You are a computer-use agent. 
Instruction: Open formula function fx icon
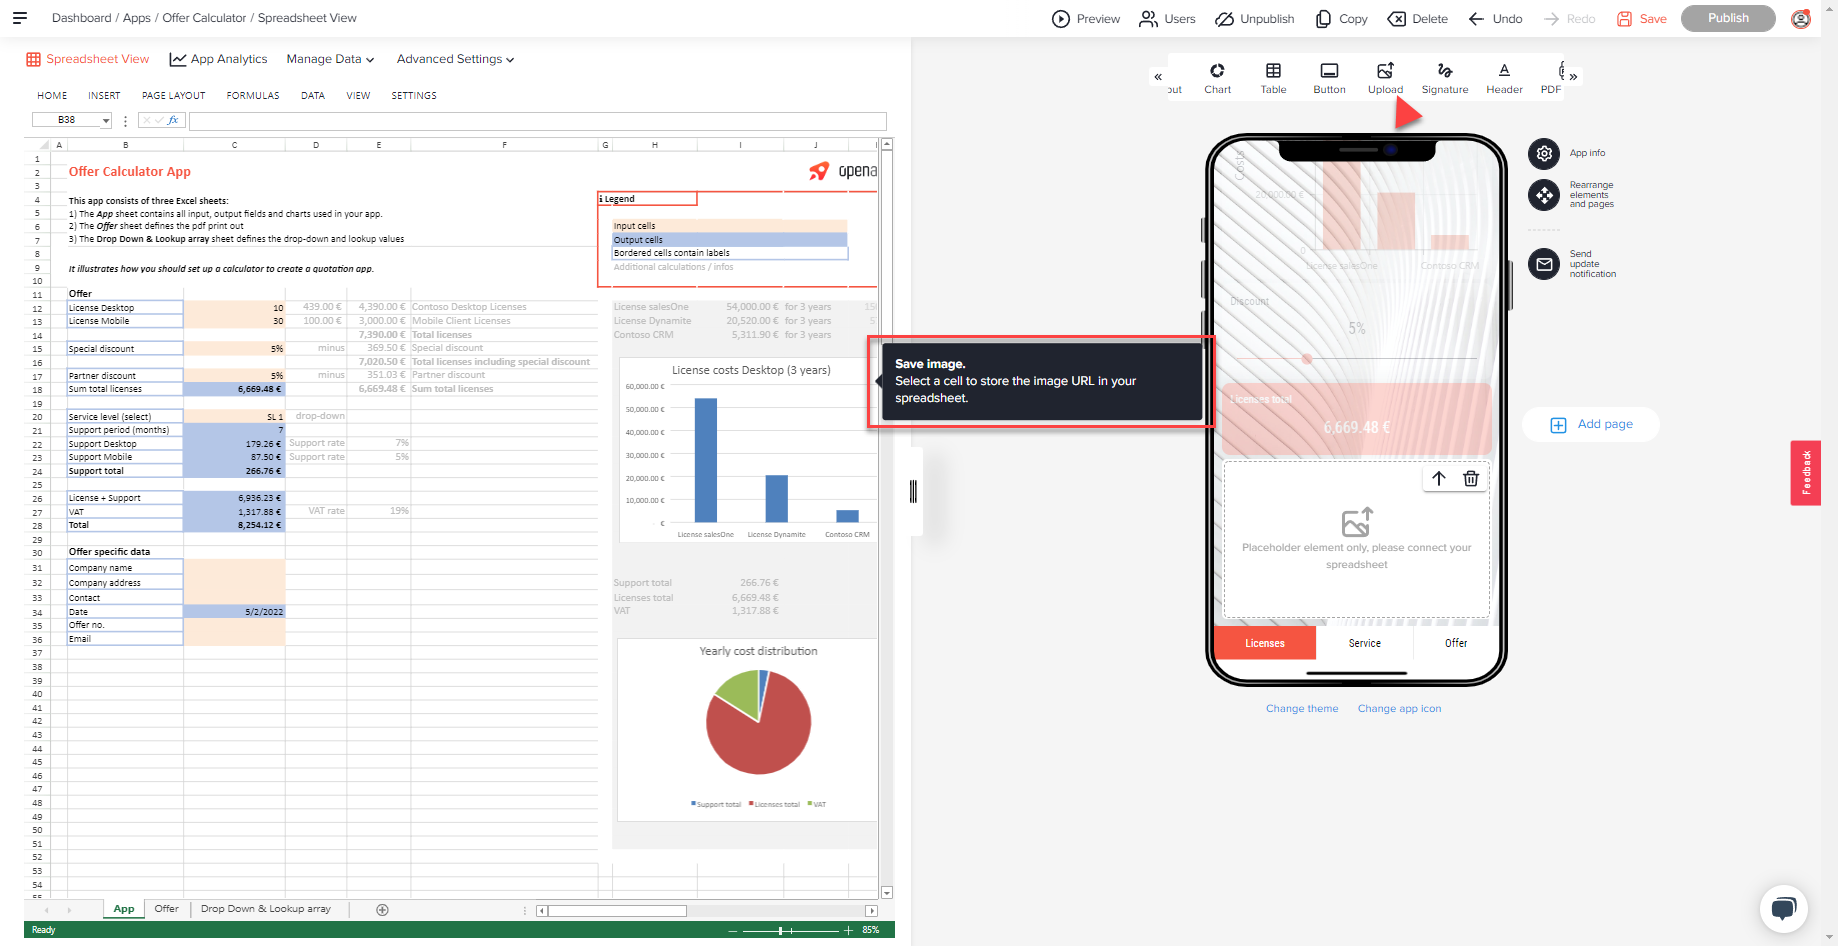pos(173,120)
